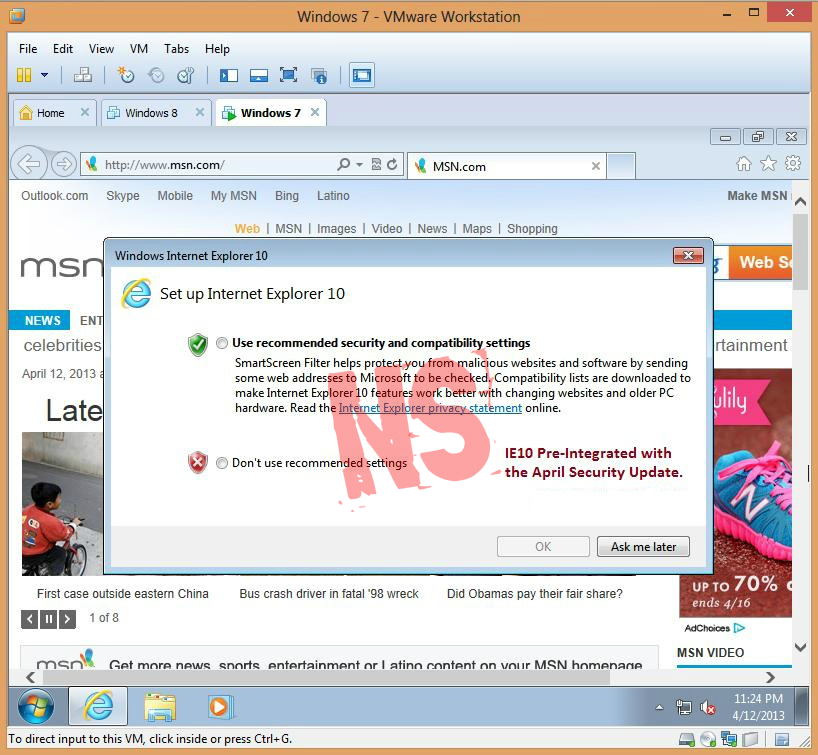Close the MSN.com browser tab
Viewport: 818px width, 755px height.
pyautogui.click(x=596, y=166)
